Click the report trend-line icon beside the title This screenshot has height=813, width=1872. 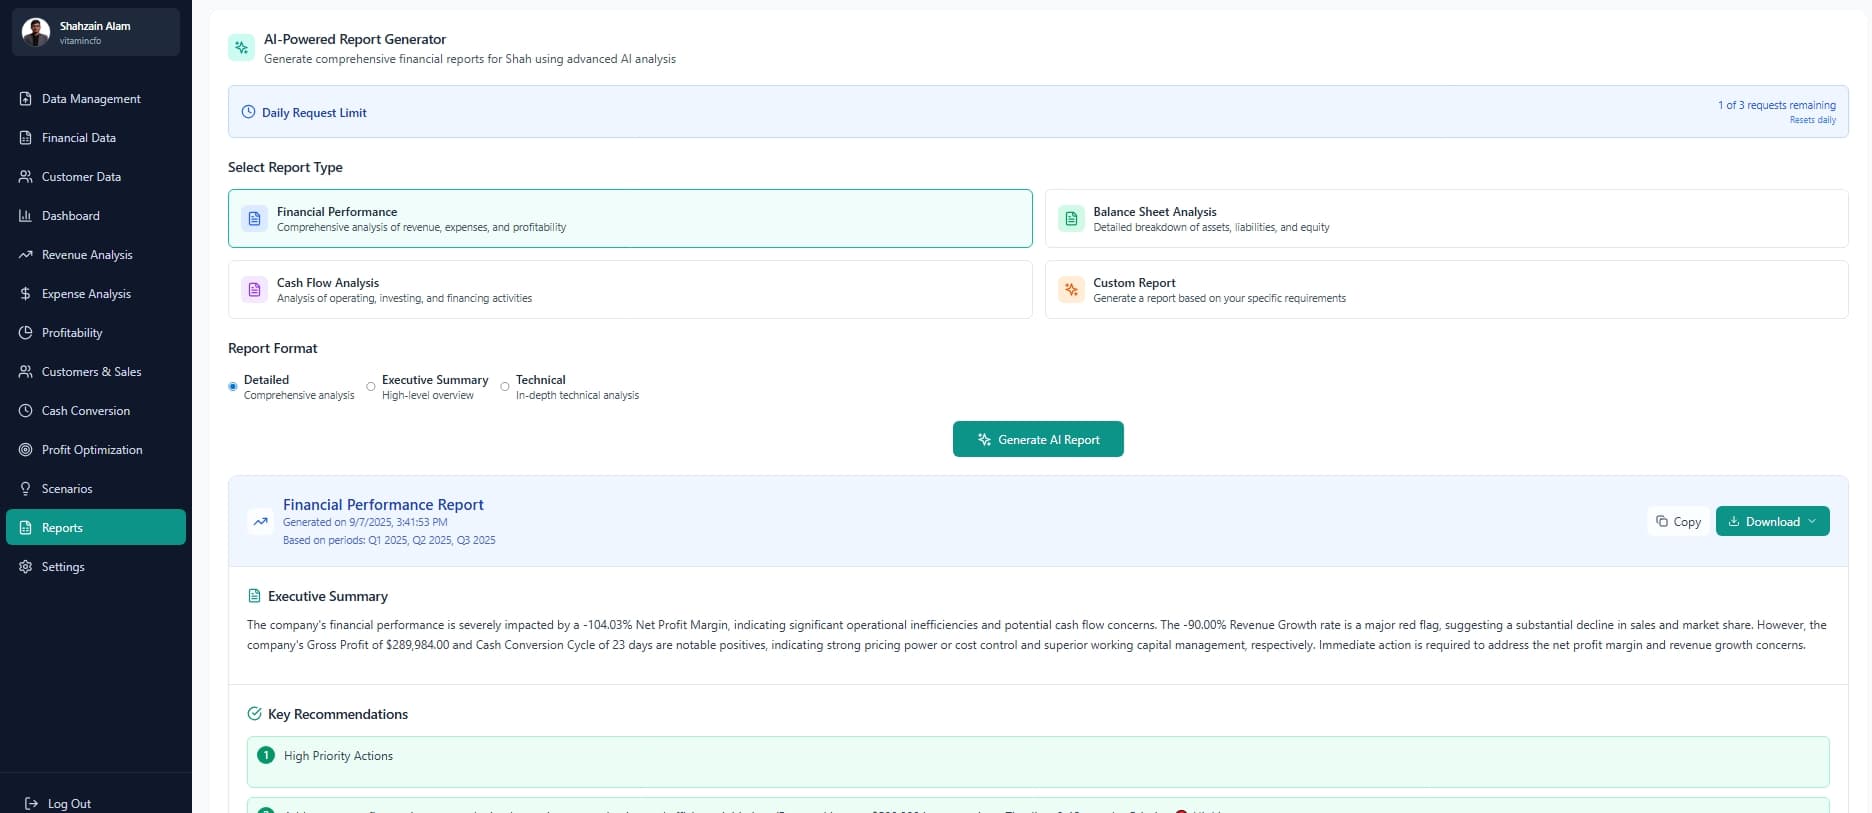point(260,521)
